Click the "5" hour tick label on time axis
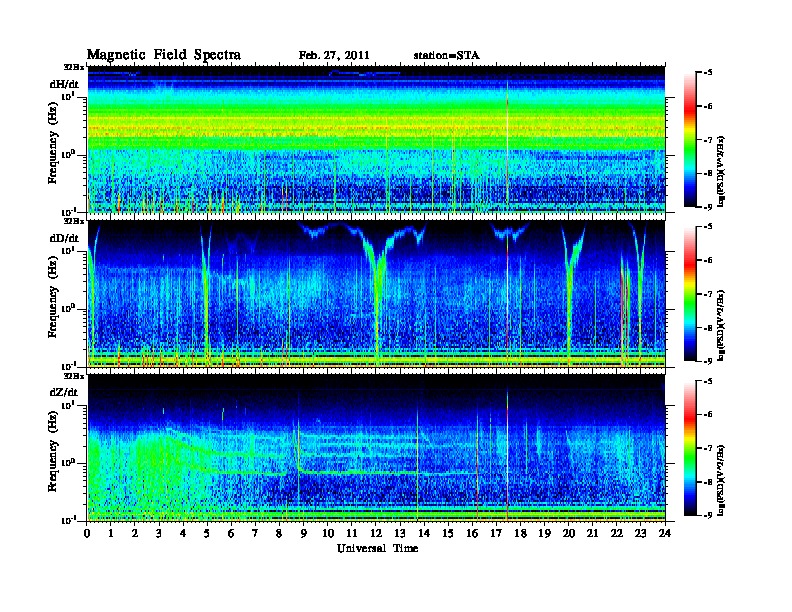This screenshot has height=612, width=792. [x=207, y=533]
